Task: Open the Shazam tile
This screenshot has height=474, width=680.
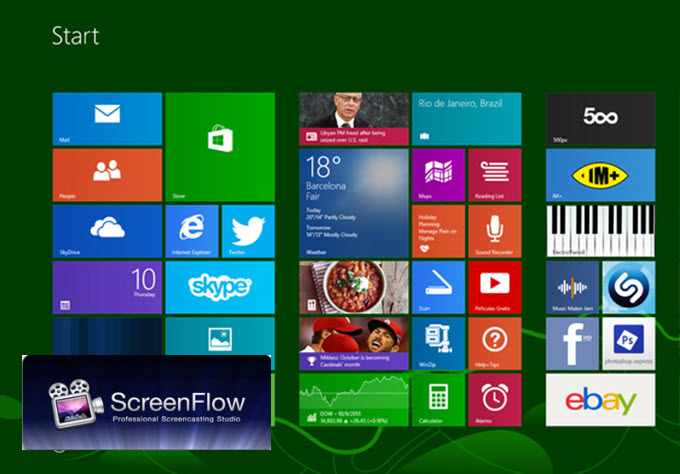Action: coord(629,288)
